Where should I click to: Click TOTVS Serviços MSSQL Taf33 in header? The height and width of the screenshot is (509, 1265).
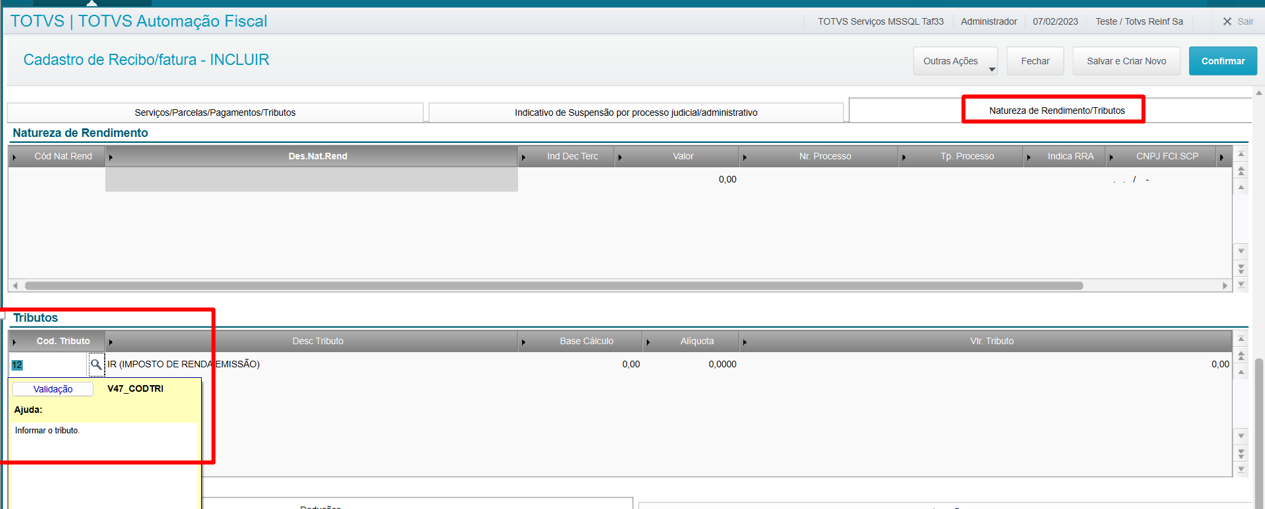click(x=880, y=21)
